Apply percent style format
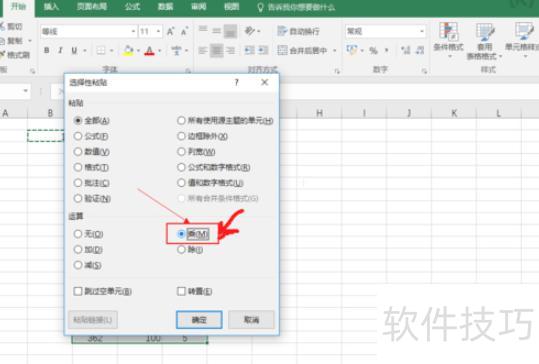The height and width of the screenshot is (364, 539). pos(373,51)
